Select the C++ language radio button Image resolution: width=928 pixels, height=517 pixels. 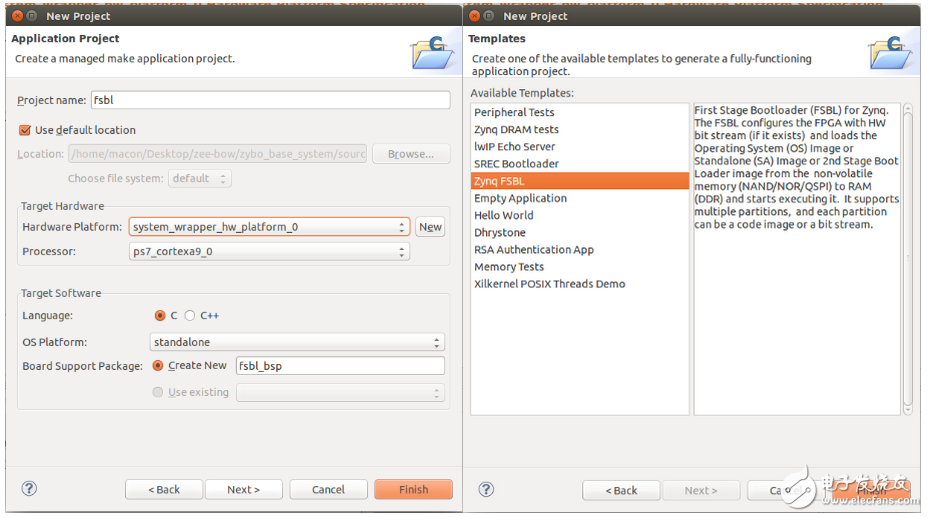[x=190, y=316]
